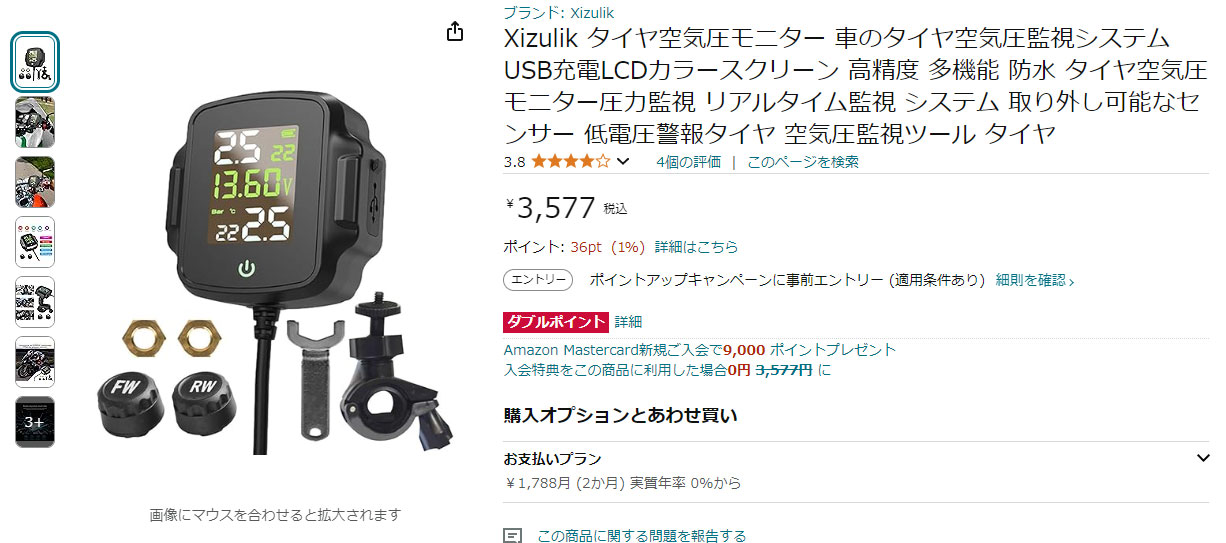Expand the rating breakdown chevron
This screenshot has height=543, width=1226.
[623, 161]
